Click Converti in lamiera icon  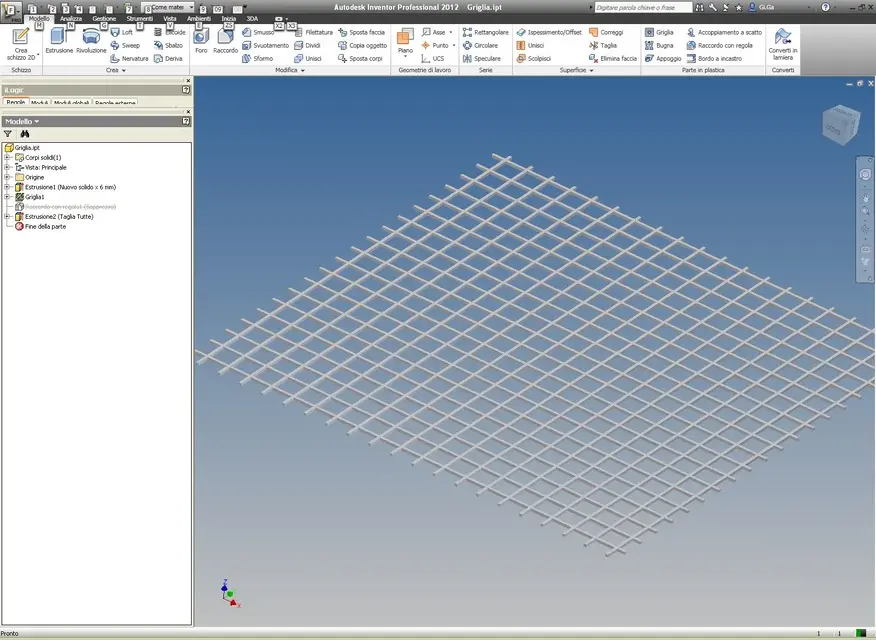tap(783, 36)
